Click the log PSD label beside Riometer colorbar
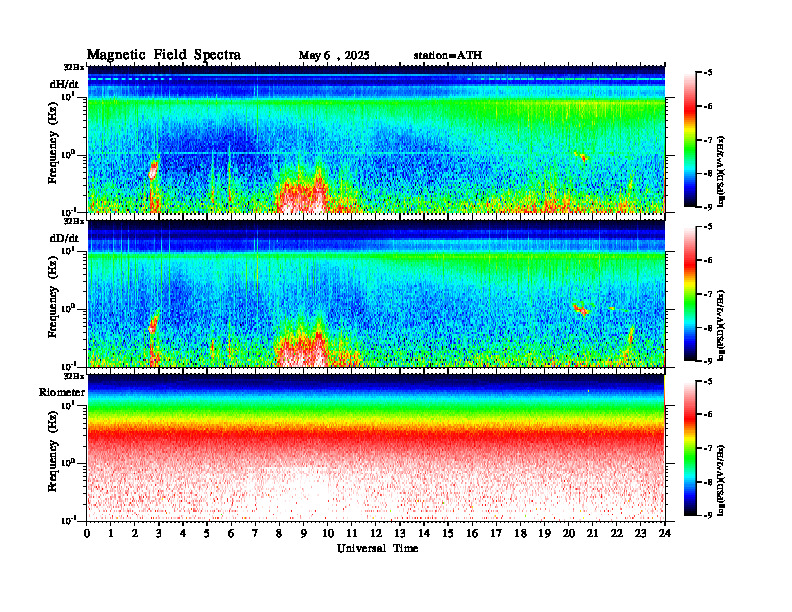The height and width of the screenshot is (612, 792). [721, 479]
